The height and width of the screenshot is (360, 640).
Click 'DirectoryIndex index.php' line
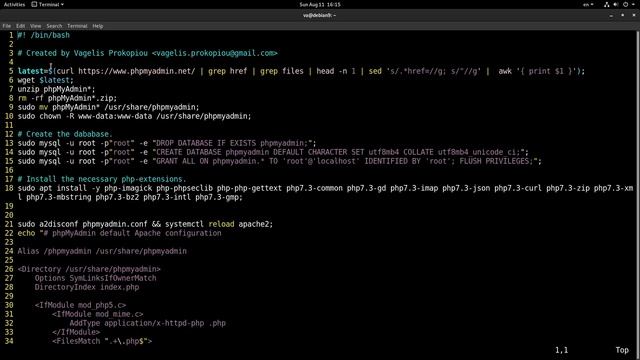(87, 287)
